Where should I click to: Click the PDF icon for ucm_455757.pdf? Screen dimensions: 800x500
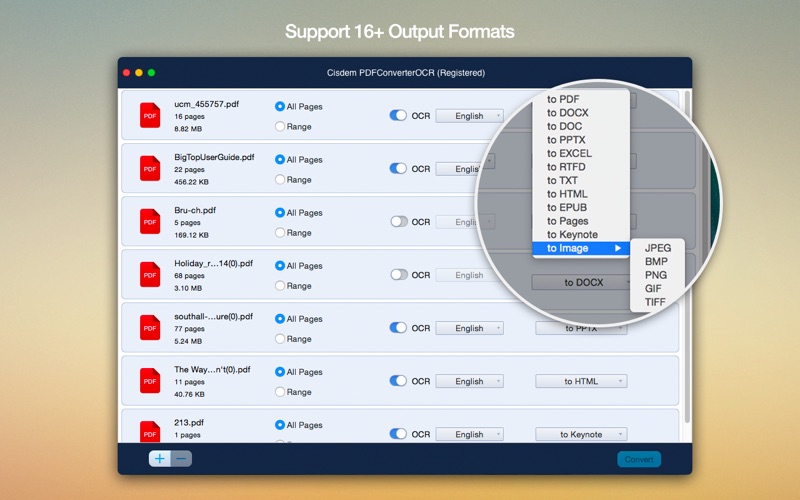tap(150, 115)
